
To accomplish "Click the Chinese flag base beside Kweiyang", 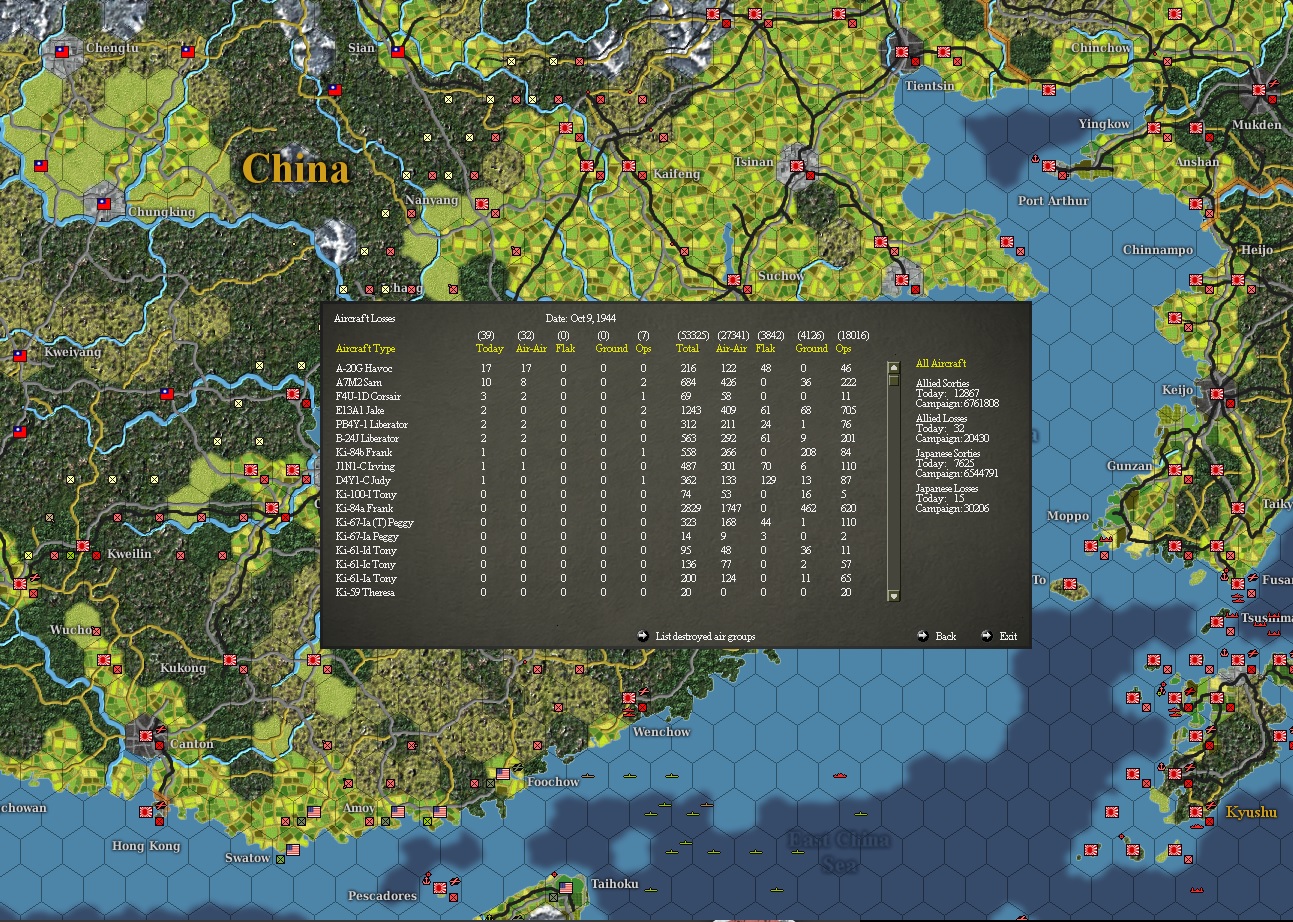I will 20,355.
